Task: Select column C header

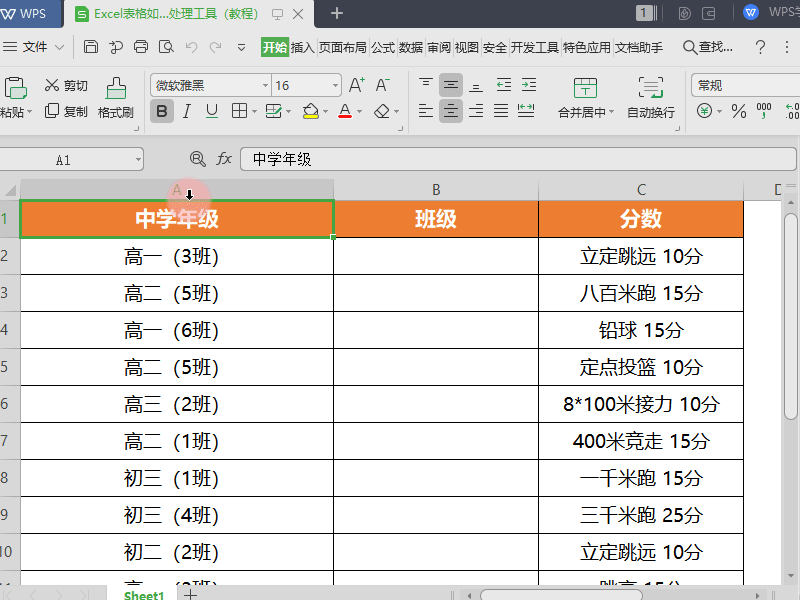Action: 641,190
